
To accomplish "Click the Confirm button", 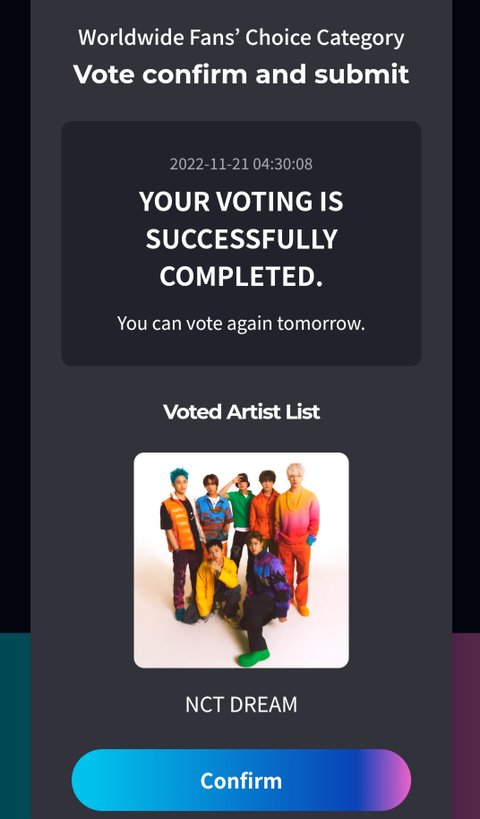I will point(241,780).
